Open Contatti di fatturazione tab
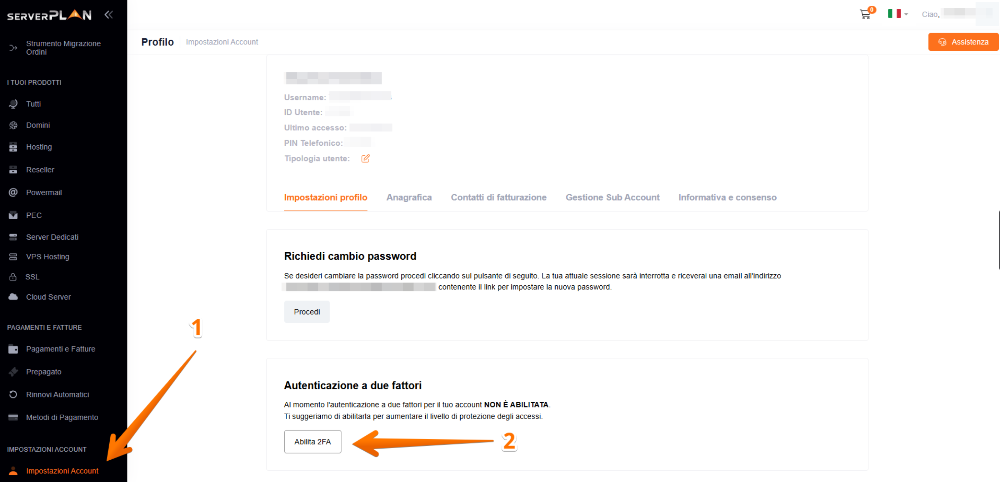The image size is (1000, 482). (498, 198)
